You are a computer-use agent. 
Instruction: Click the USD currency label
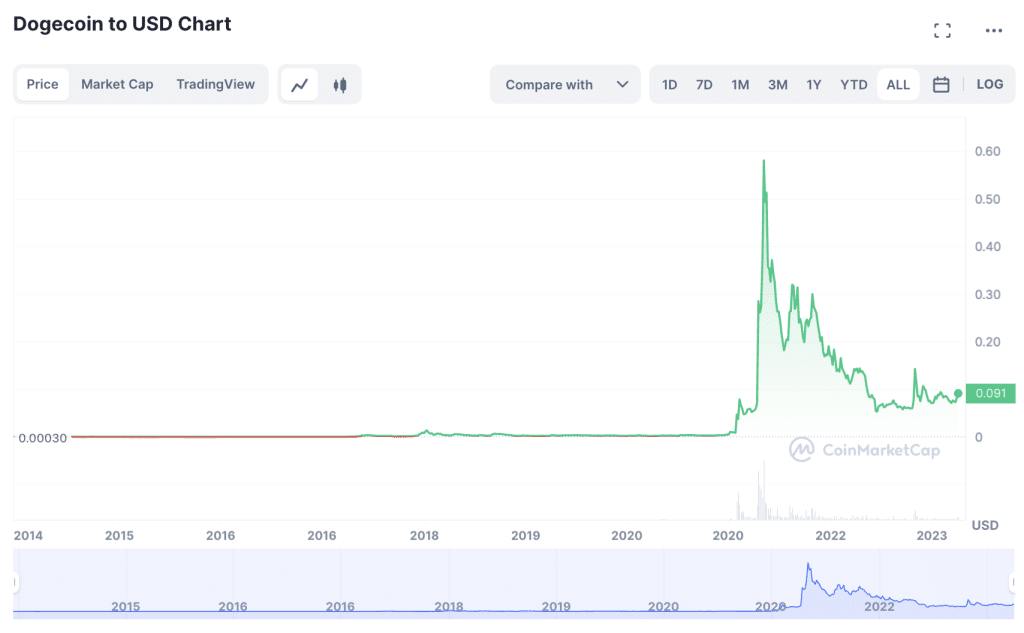click(x=985, y=525)
